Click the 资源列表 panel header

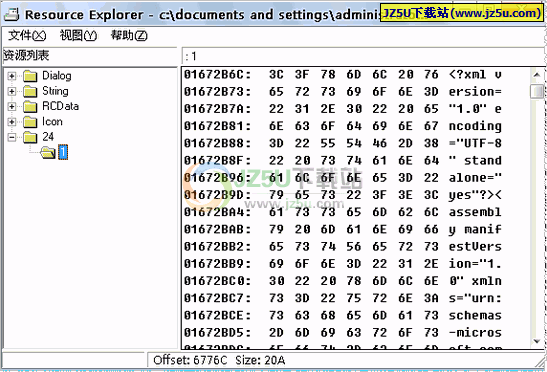tap(90, 55)
